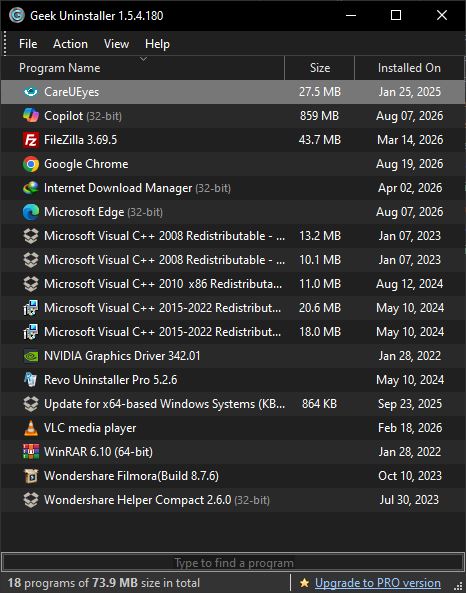Sort list by Installed On column
The width and height of the screenshot is (466, 593).
(409, 68)
